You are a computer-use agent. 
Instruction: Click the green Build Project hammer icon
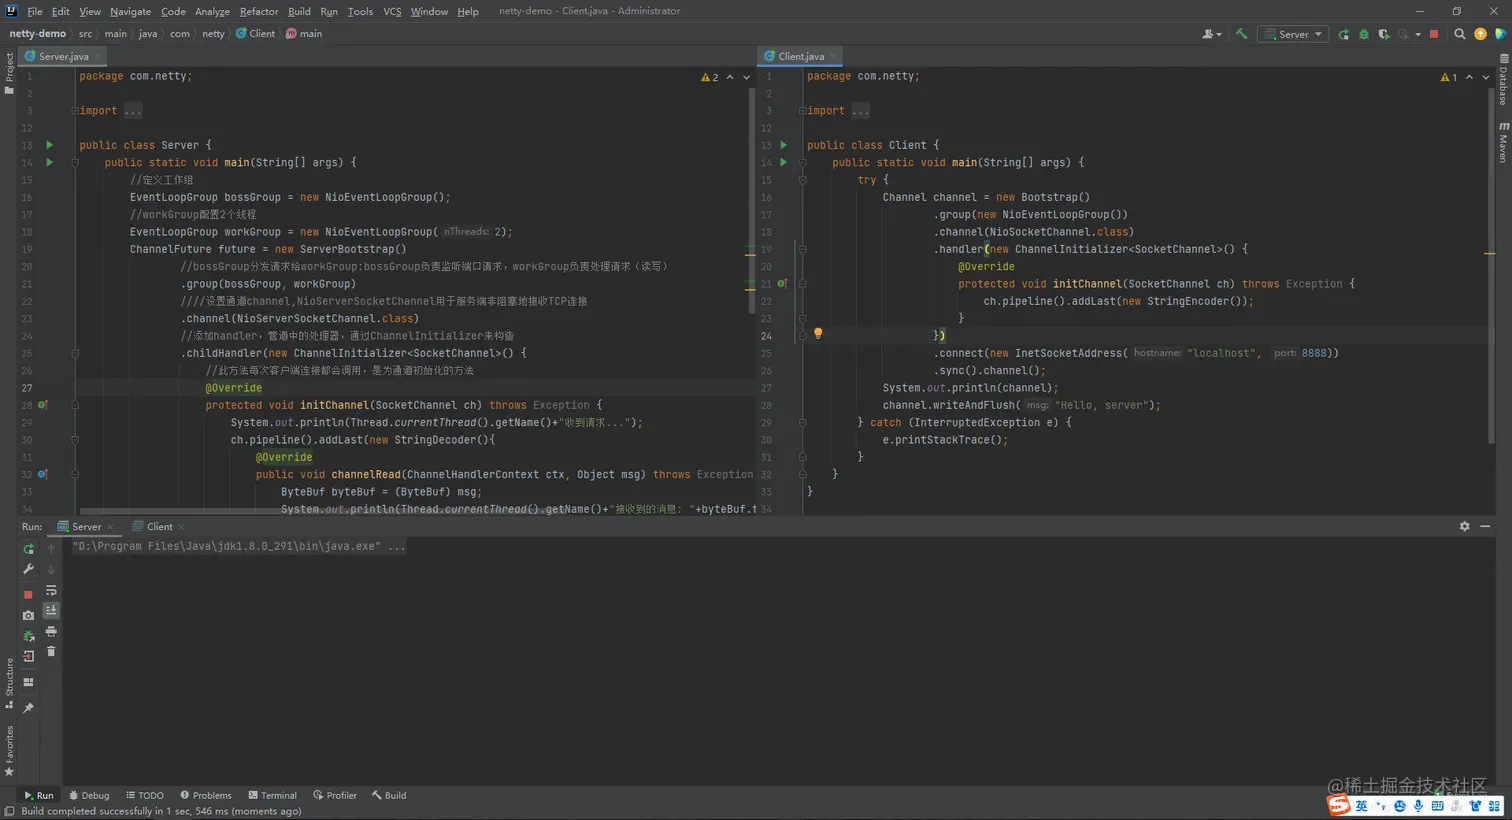1241,34
